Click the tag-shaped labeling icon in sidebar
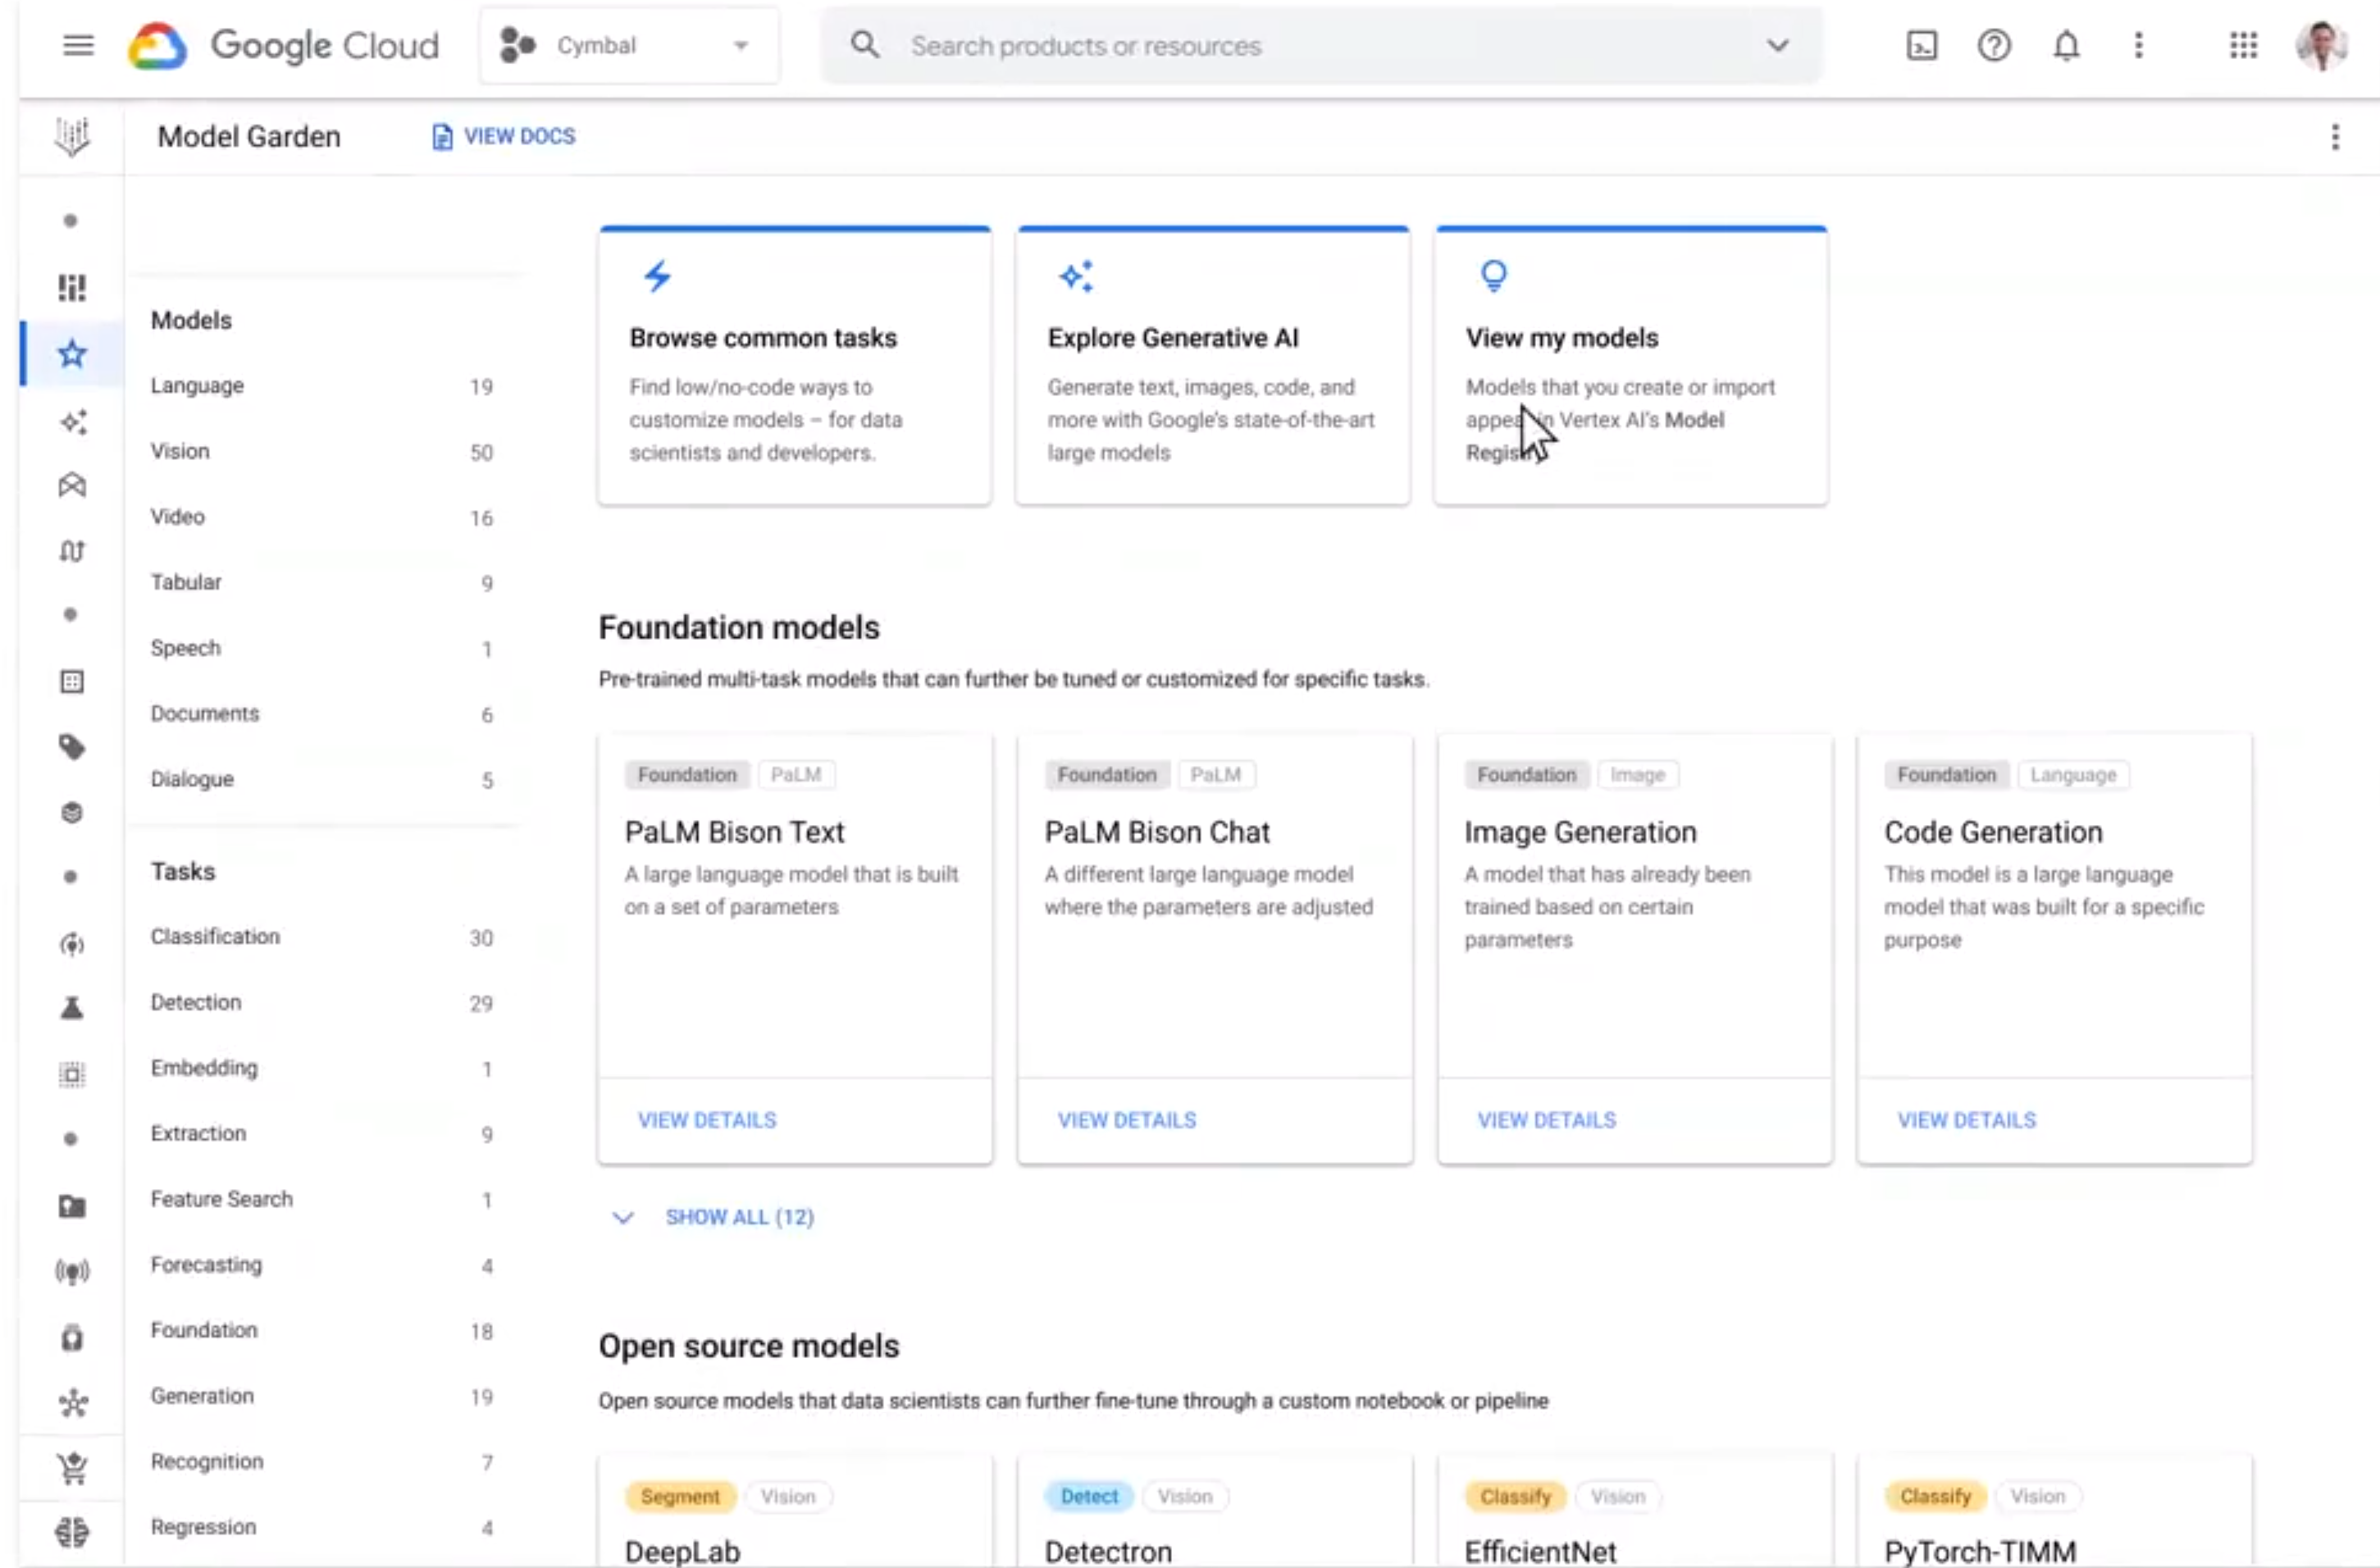2380x1568 pixels. (72, 747)
